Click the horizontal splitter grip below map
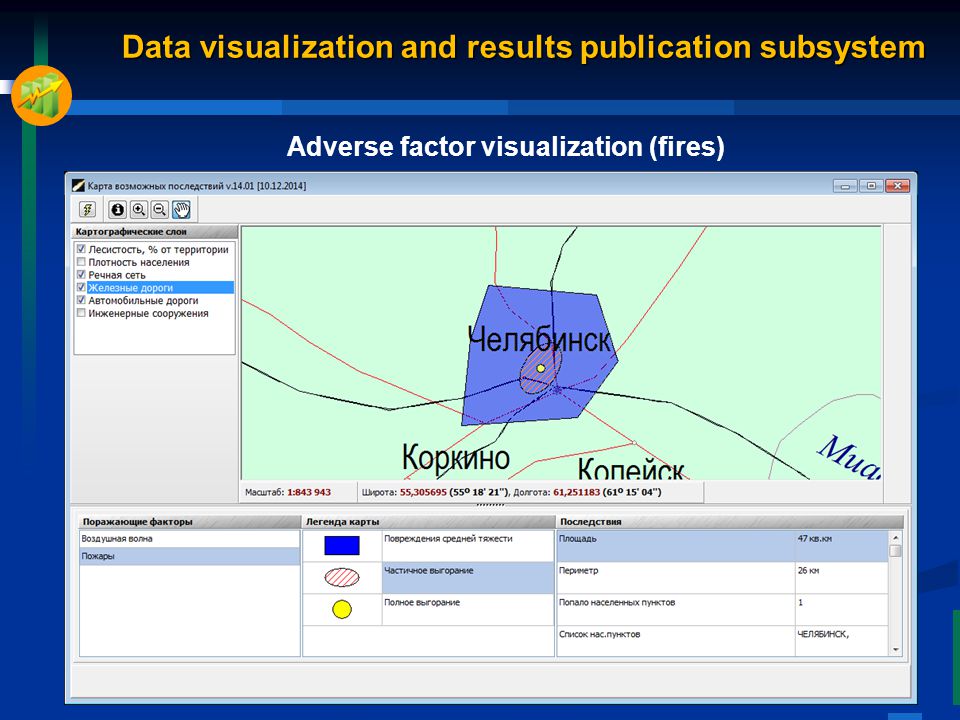The height and width of the screenshot is (720, 960). [490, 505]
